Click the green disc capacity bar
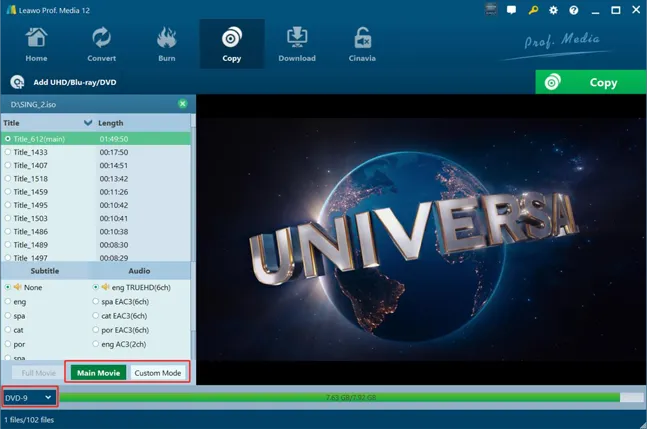Viewport: 647px width, 429px height. click(x=340, y=398)
